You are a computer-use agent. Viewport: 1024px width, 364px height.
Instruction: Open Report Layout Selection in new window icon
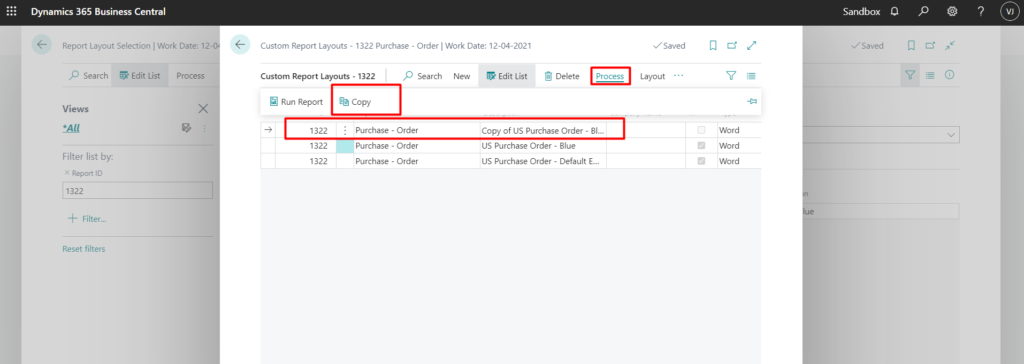tap(931, 46)
